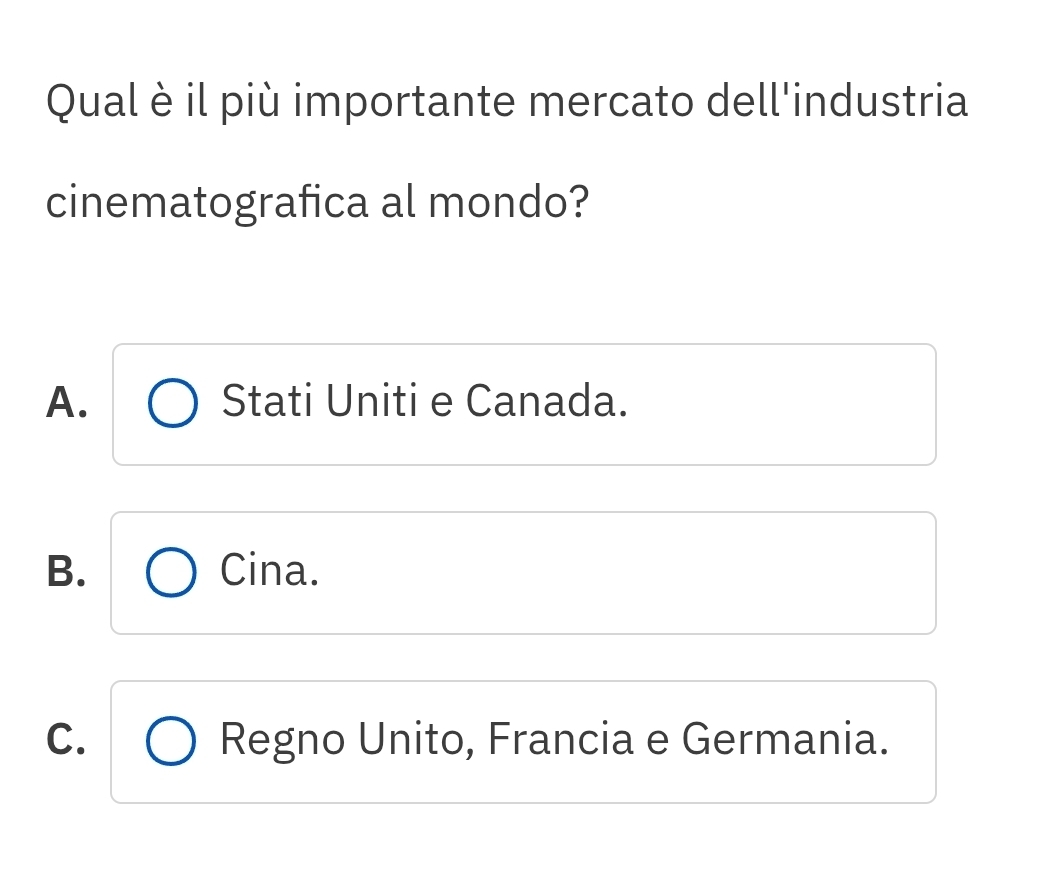The width and height of the screenshot is (1055, 894).
Task: Select the radio button next to Cina
Action: (x=171, y=573)
